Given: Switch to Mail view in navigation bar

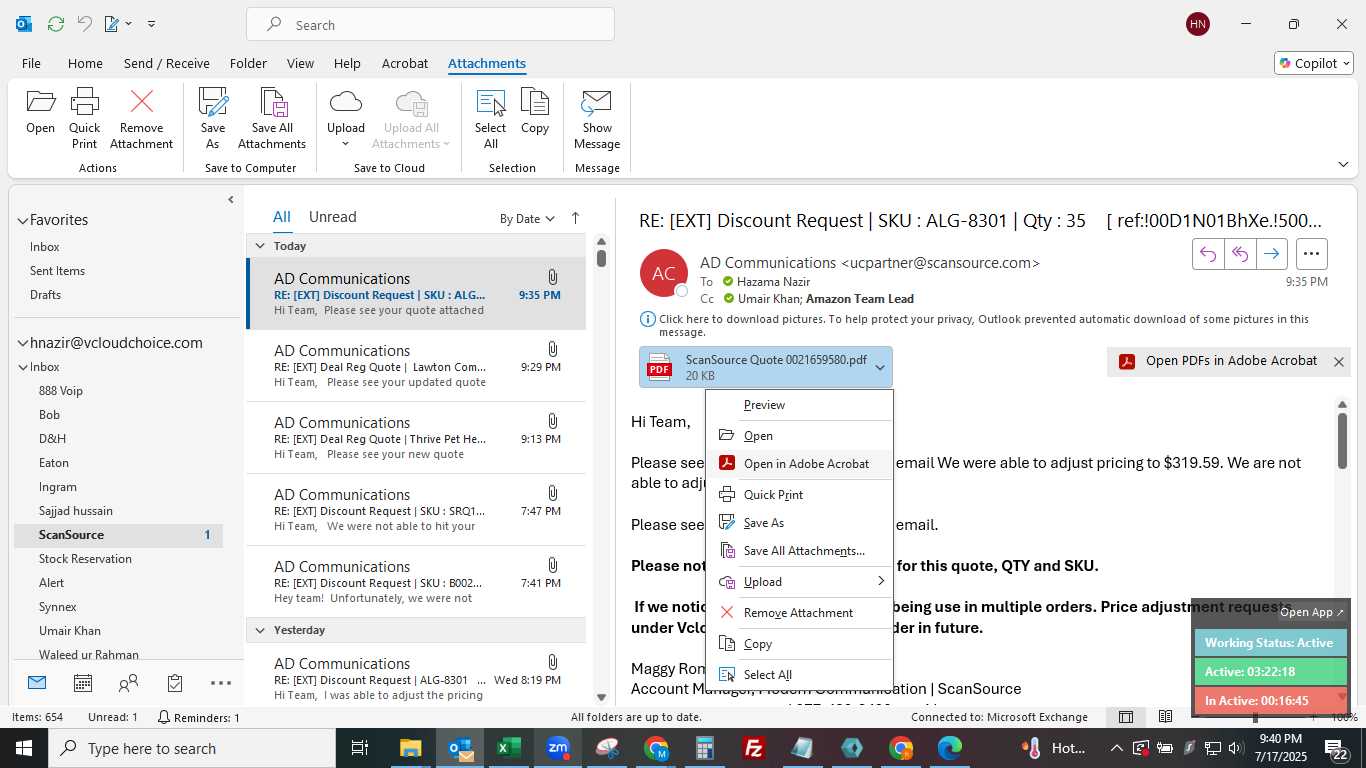Looking at the screenshot, I should coord(37,683).
